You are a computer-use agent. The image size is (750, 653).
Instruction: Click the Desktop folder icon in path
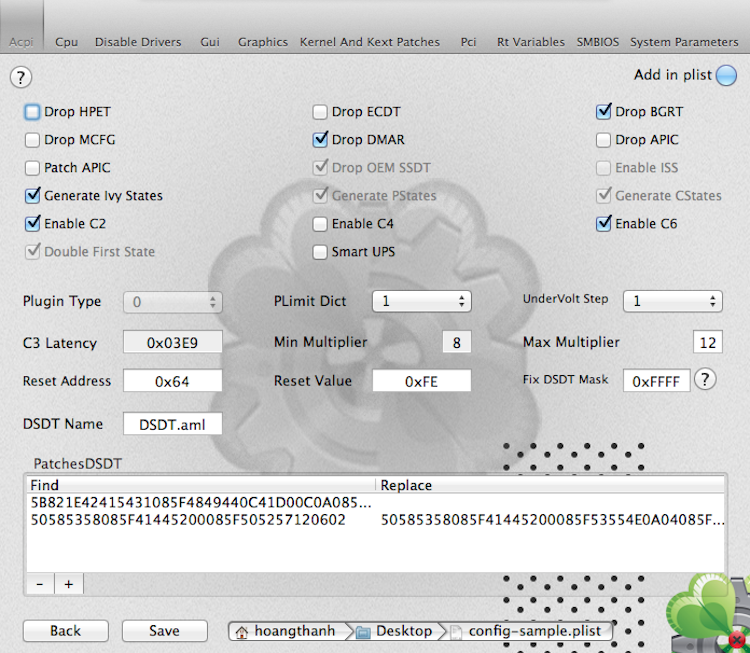click(x=363, y=632)
